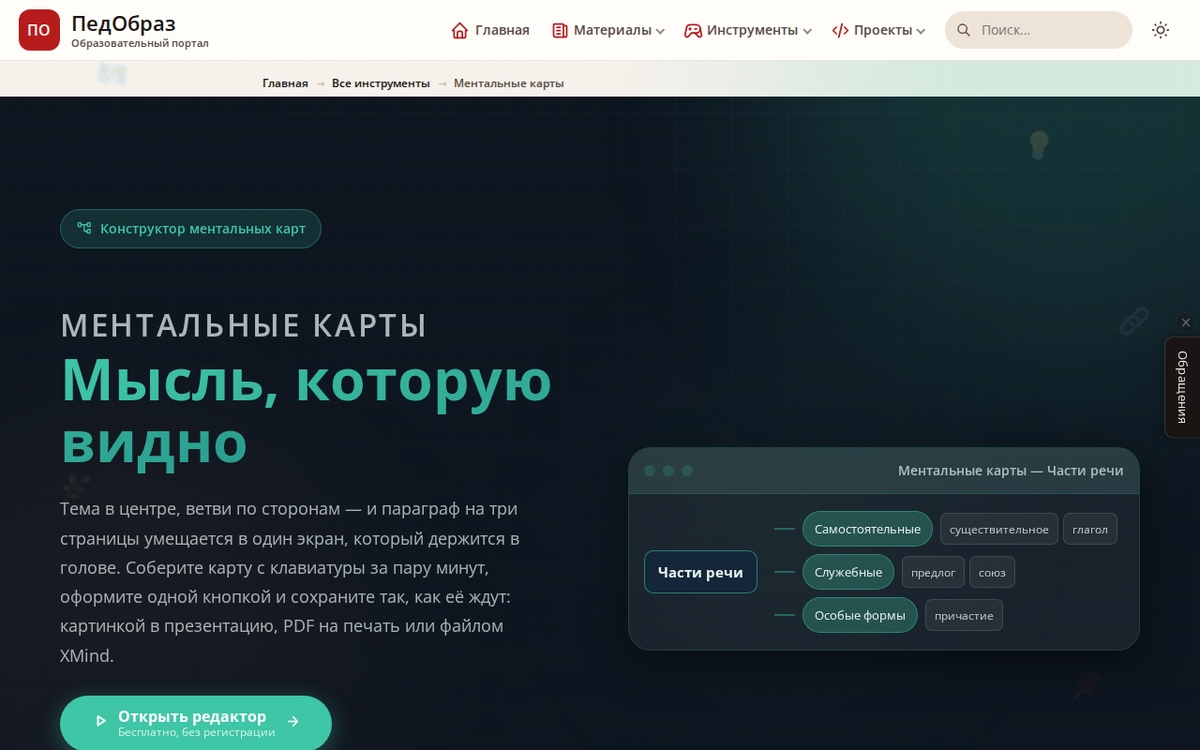1200x750 pixels.
Task: Click the home icon next to Главная
Action: (460, 30)
